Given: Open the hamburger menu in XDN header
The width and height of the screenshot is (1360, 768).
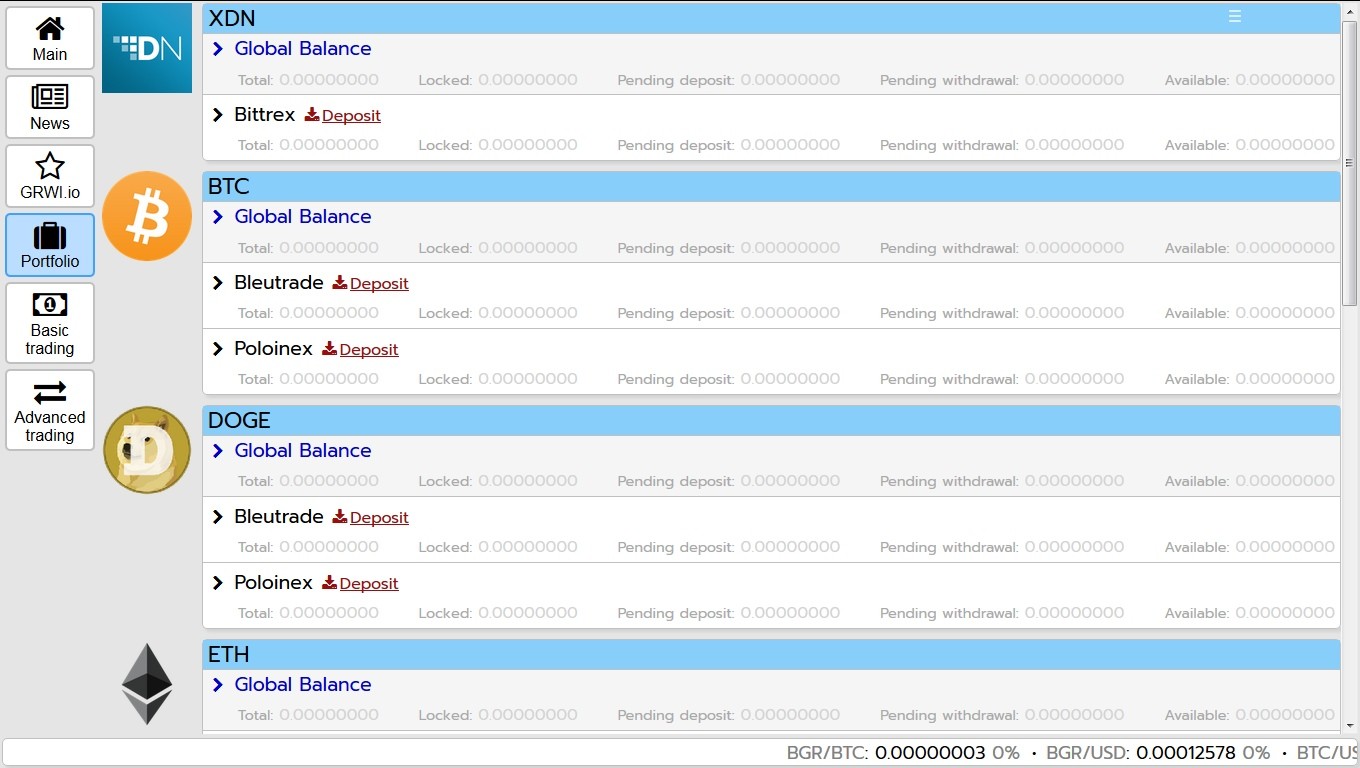Looking at the screenshot, I should pyautogui.click(x=1235, y=17).
